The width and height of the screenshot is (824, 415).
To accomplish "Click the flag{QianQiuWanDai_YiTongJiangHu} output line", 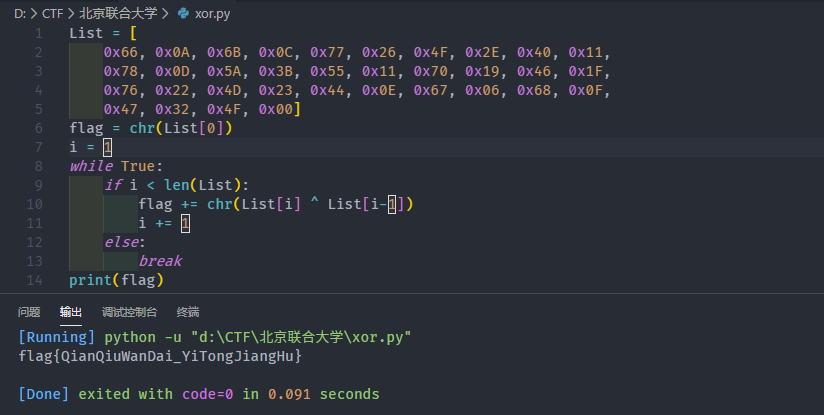I will pyautogui.click(x=160, y=356).
